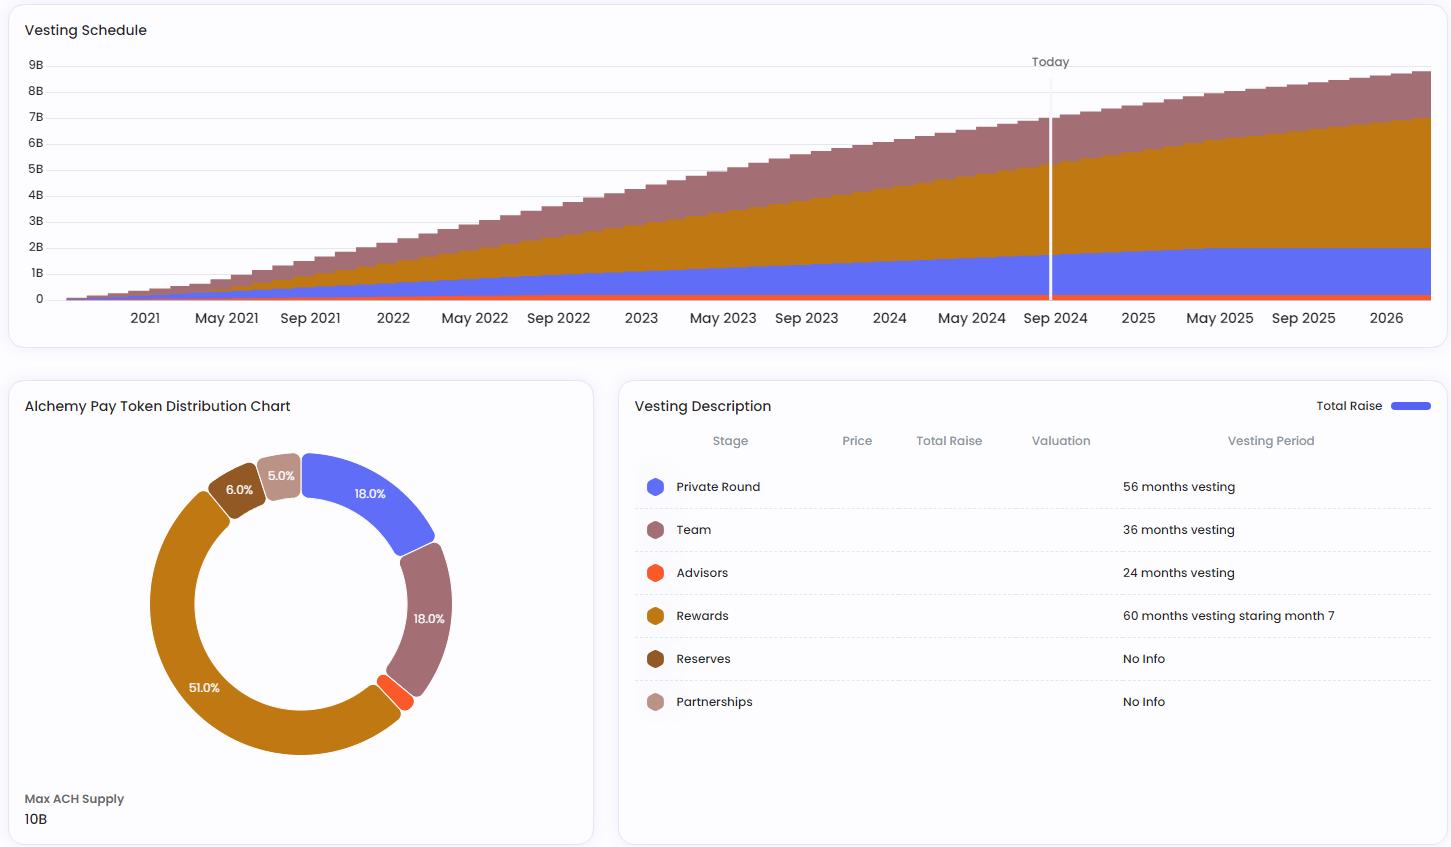Click the Rewards amber hexagon icon
1451x847 pixels.
tap(655, 616)
